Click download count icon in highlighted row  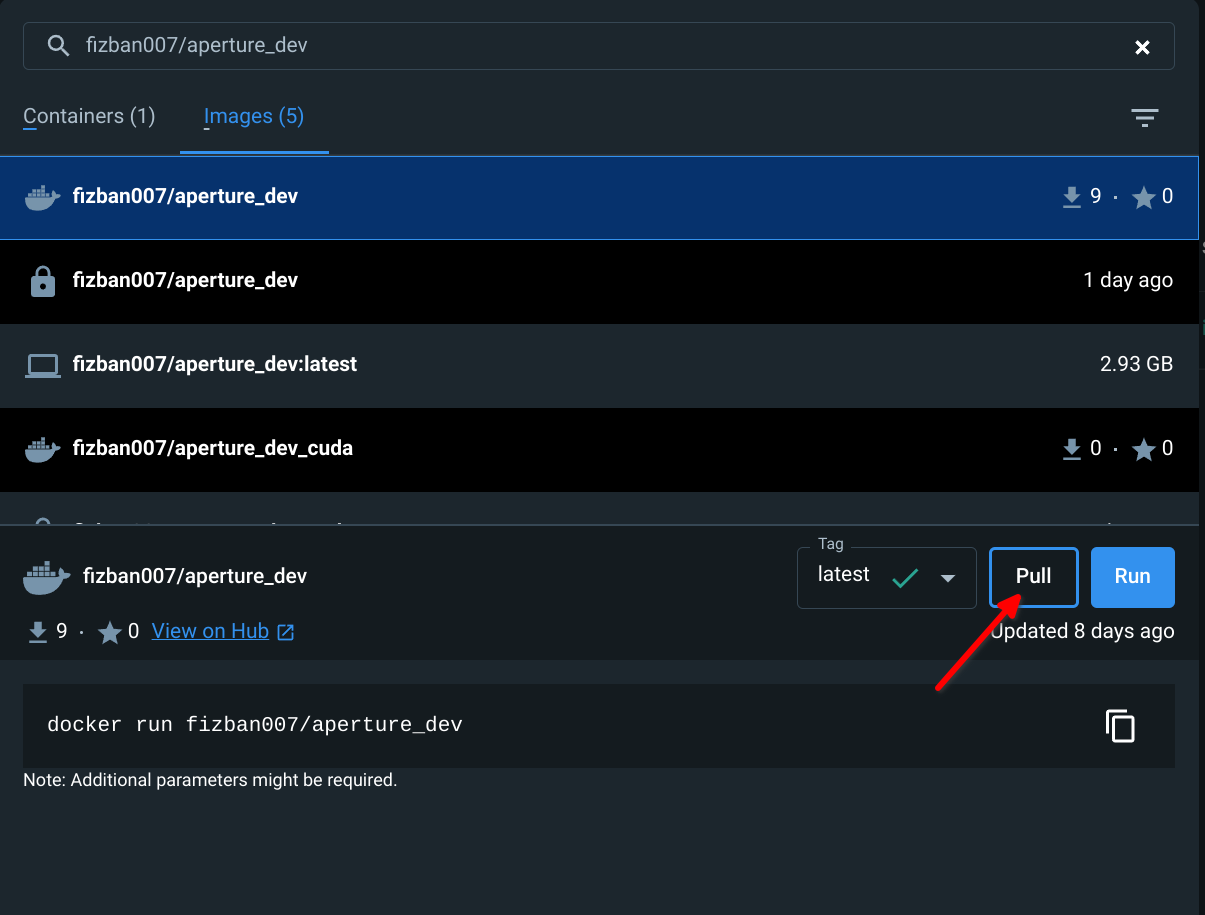(x=1071, y=197)
